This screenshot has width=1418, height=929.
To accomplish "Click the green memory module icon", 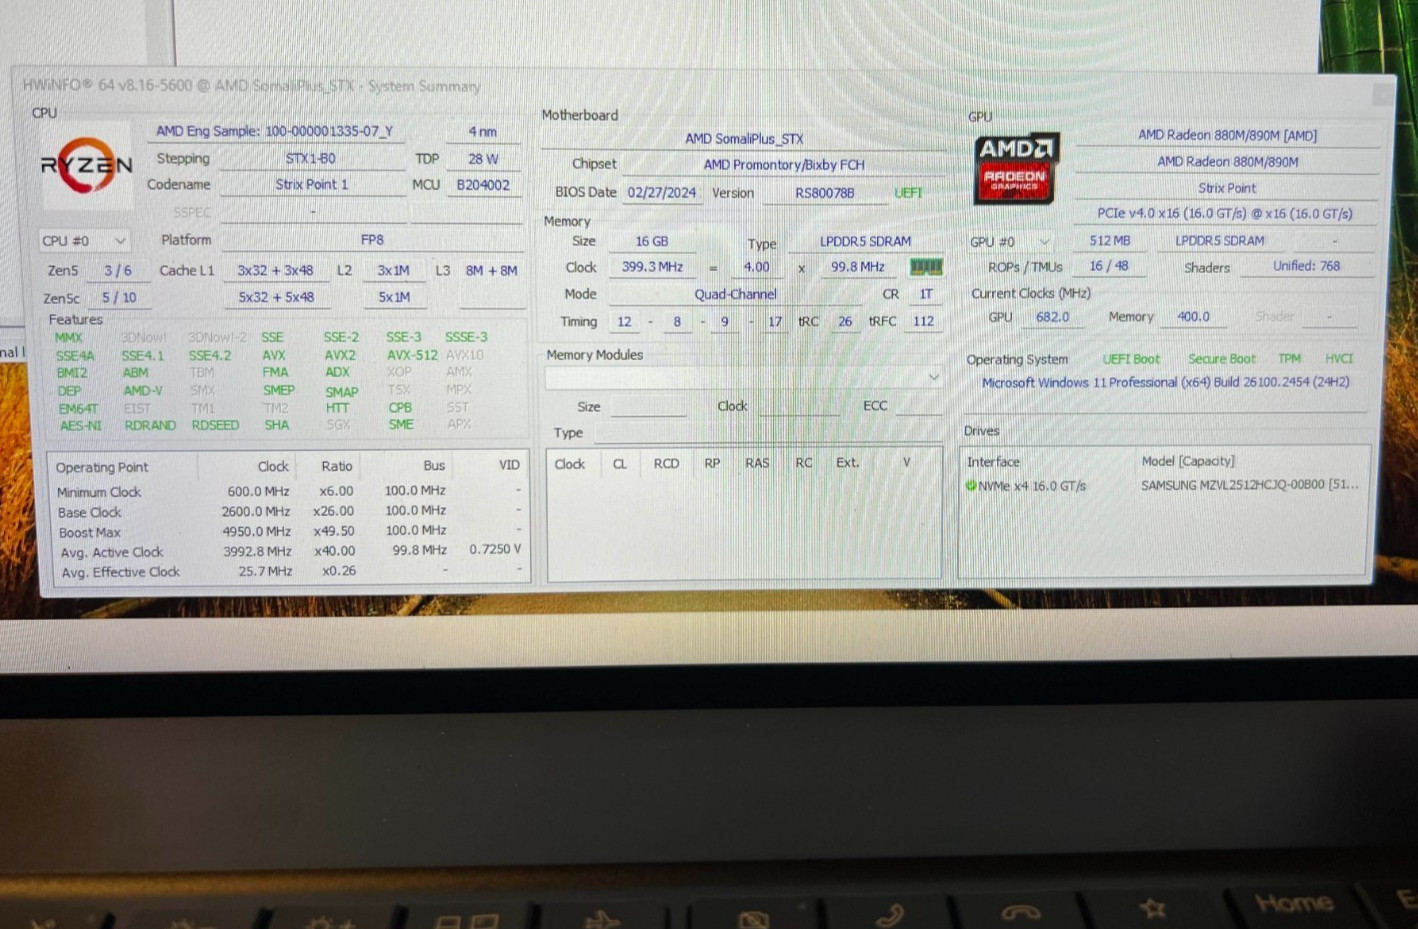I will pyautogui.click(x=926, y=267).
